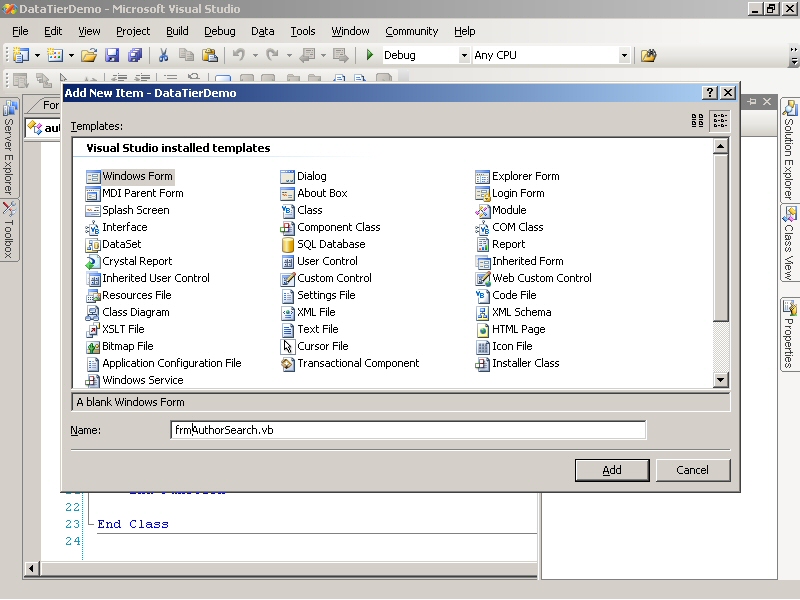
Task: Choose the Windows Service template
Action: (135, 380)
